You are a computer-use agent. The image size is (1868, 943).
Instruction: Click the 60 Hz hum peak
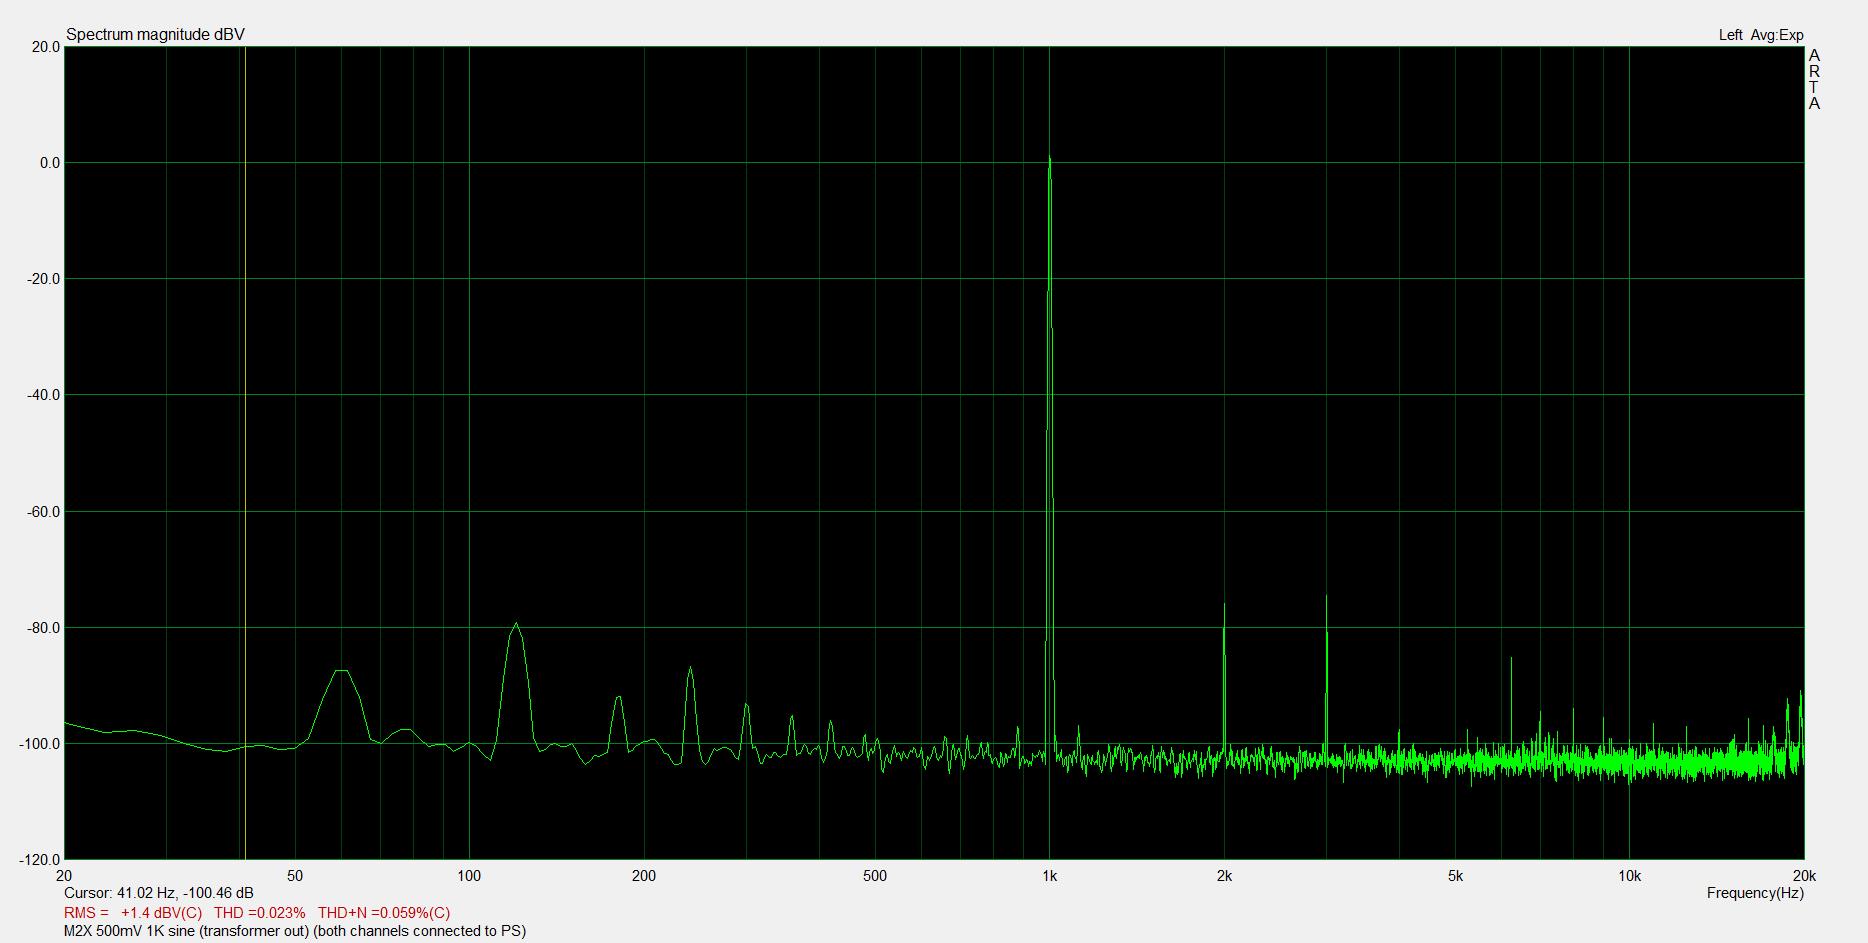coord(341,671)
